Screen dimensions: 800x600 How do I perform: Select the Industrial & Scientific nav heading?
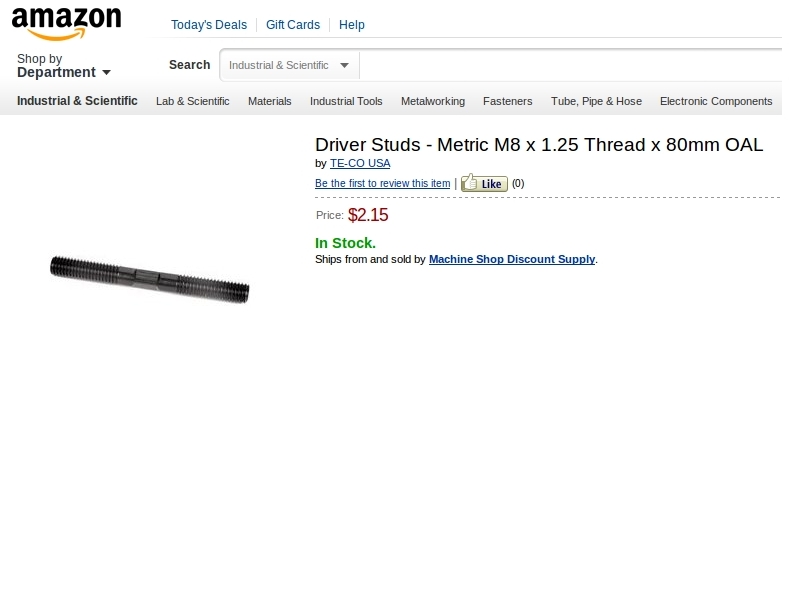point(77,101)
